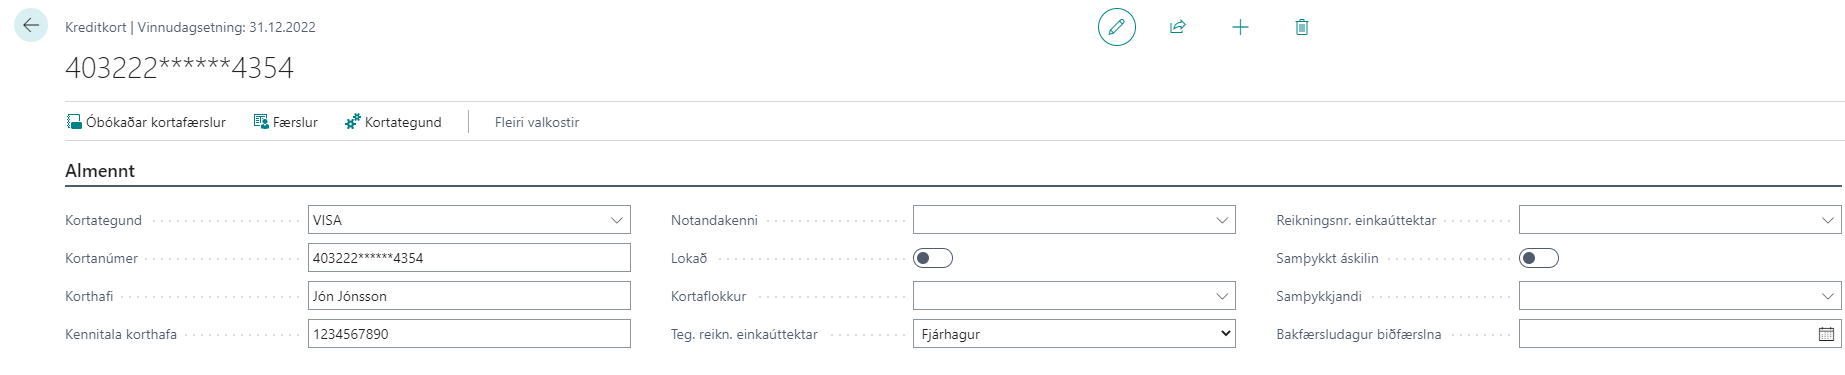Open the Kortategund action
Viewport: 1845px width, 375px height.
pos(393,122)
